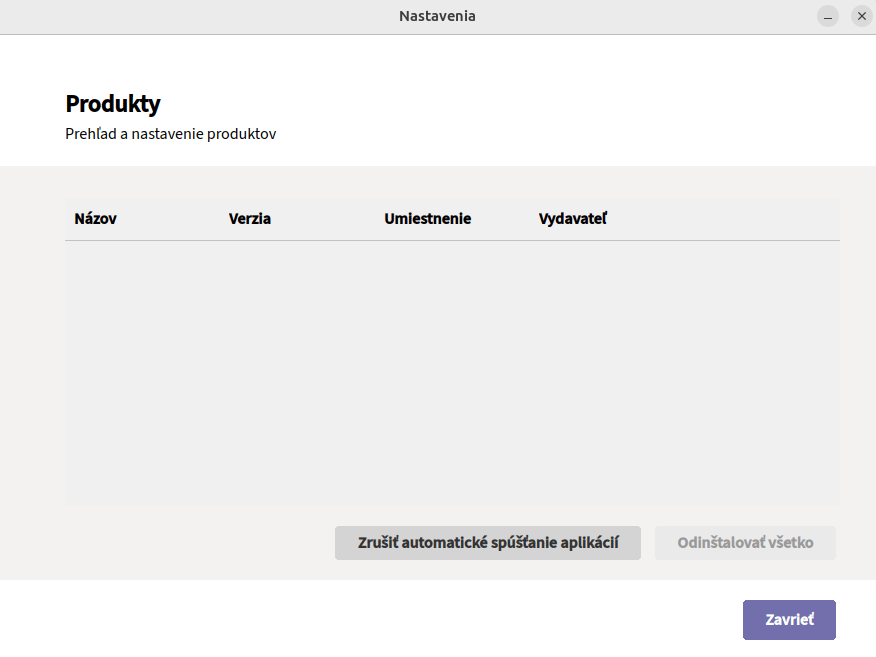Click the Produkty heading
The image size is (876, 657).
(x=112, y=103)
